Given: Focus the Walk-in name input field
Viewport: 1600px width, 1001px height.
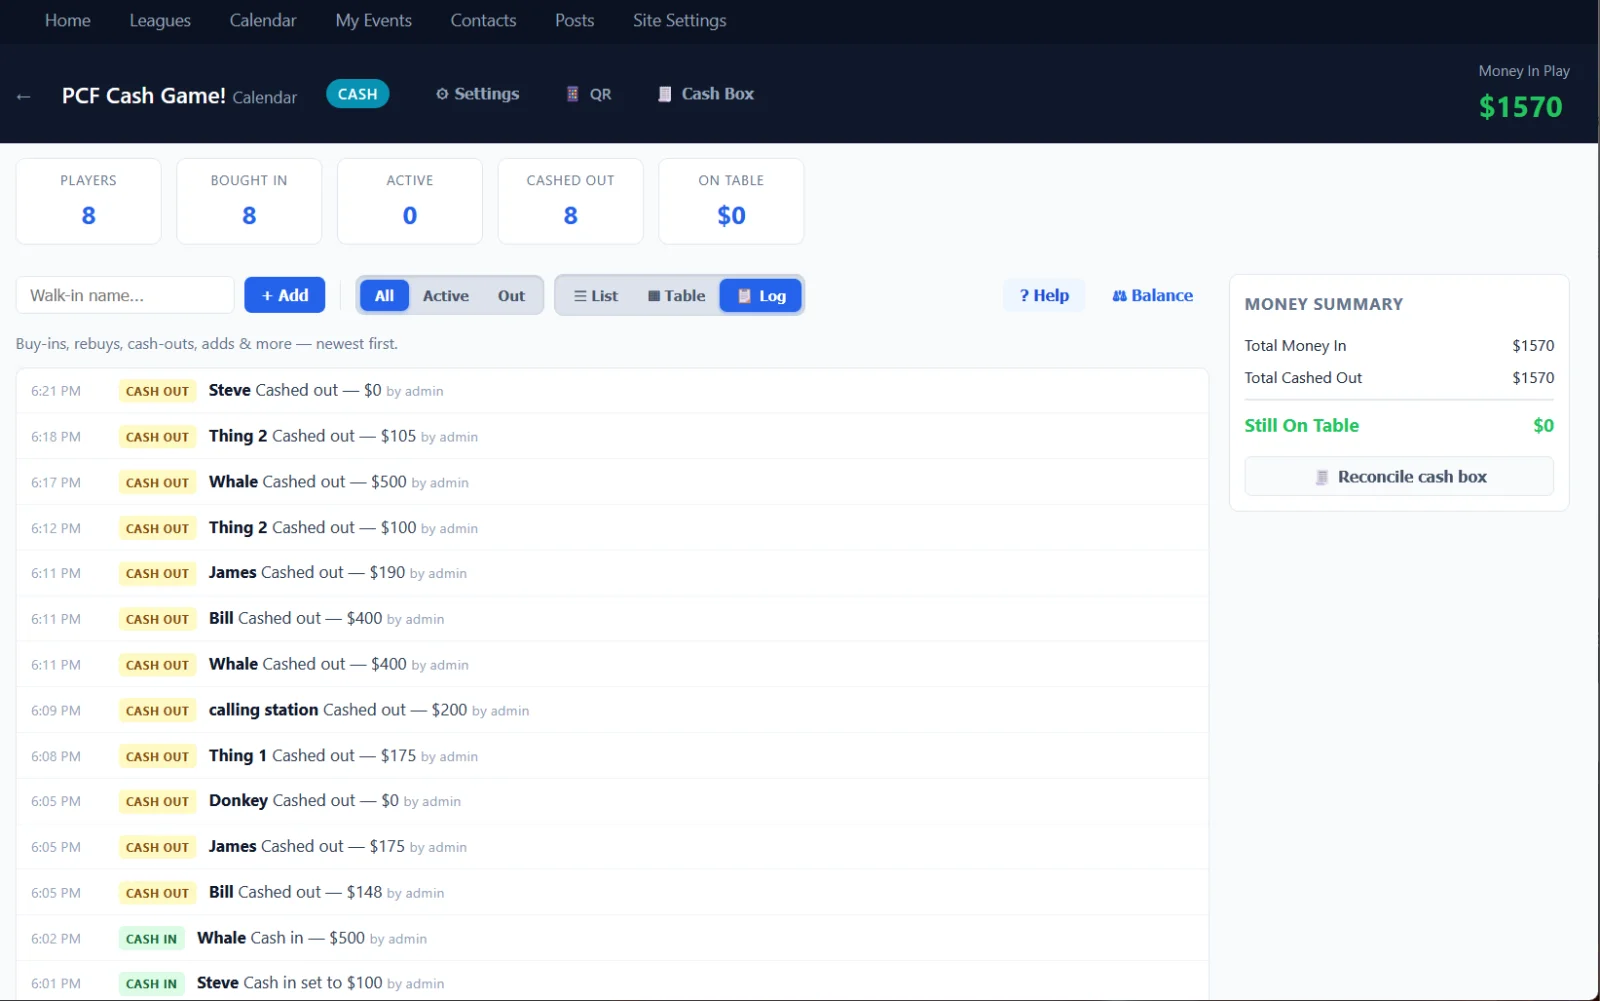Looking at the screenshot, I should 125,295.
